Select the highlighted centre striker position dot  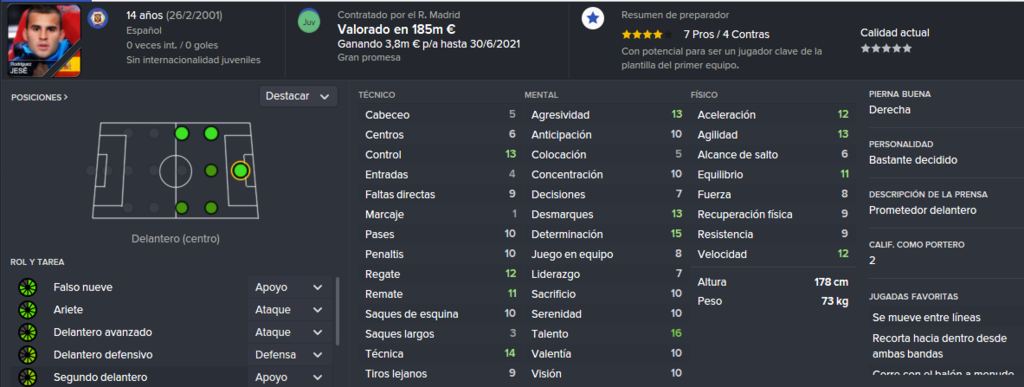[x=240, y=171]
